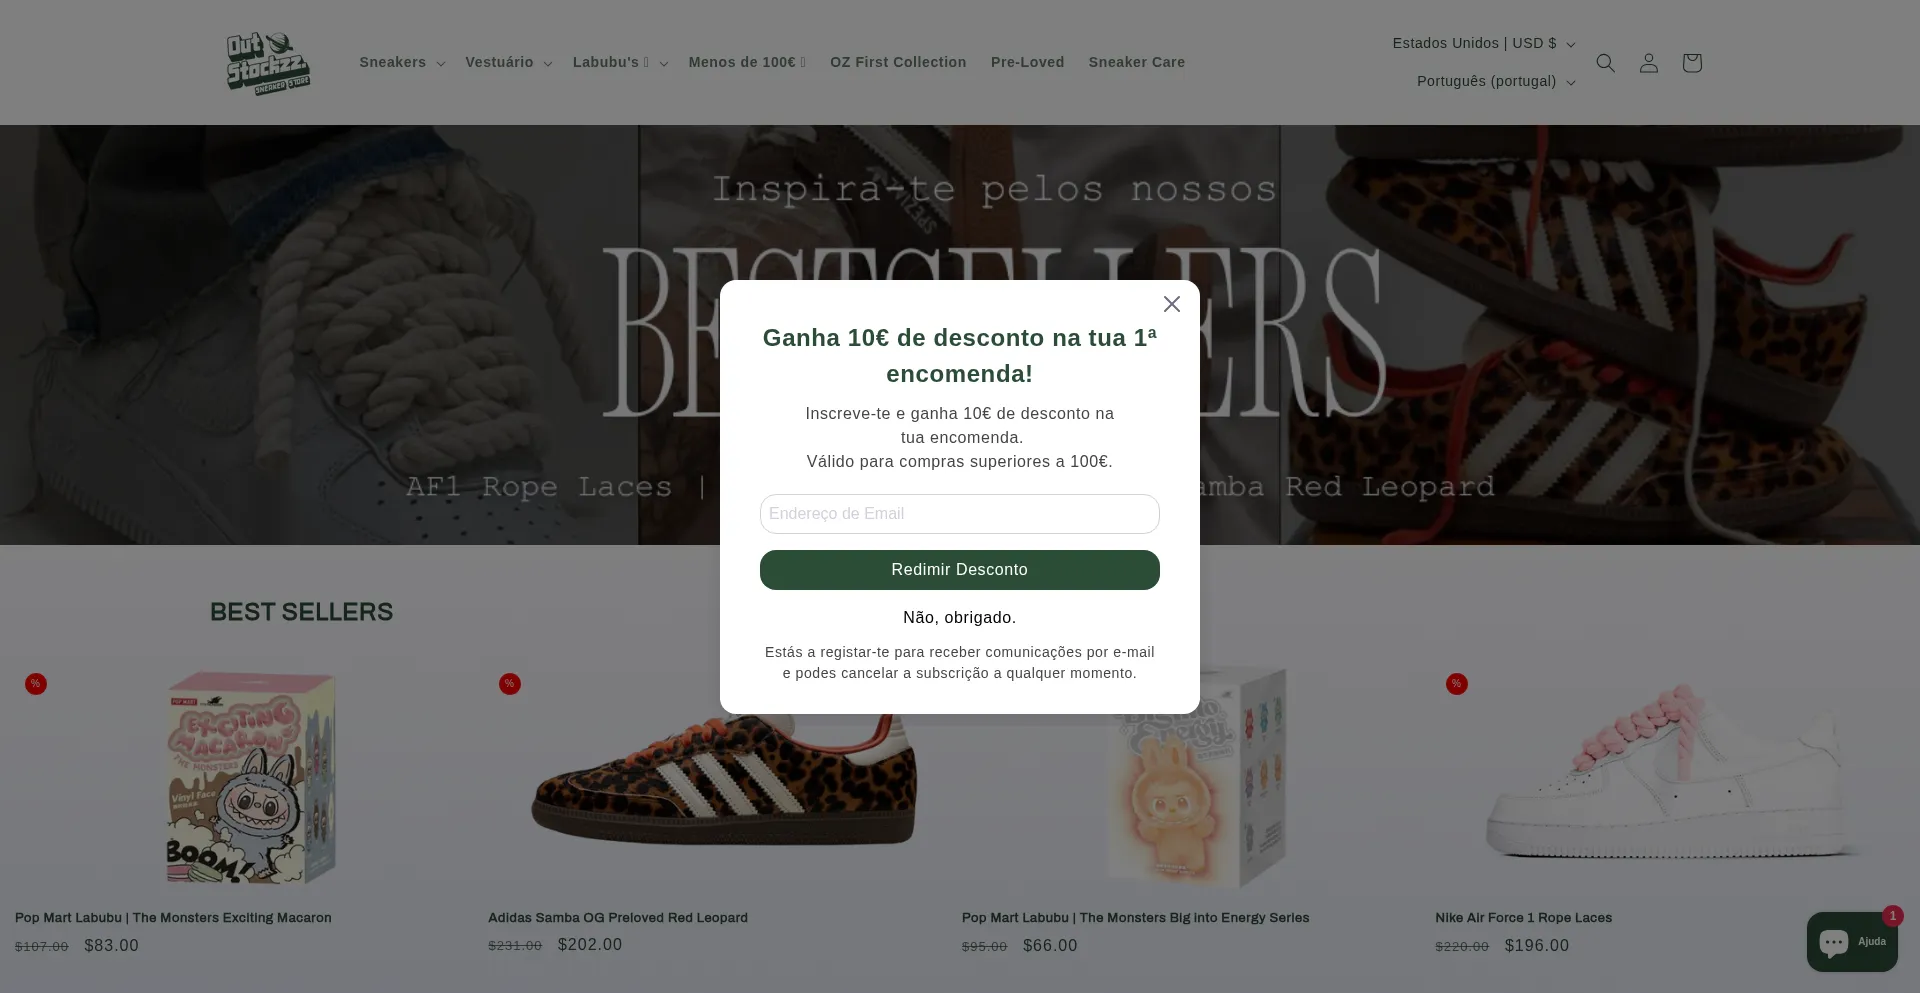
Task: Open the Pre-Loved menu item
Action: tap(1027, 62)
